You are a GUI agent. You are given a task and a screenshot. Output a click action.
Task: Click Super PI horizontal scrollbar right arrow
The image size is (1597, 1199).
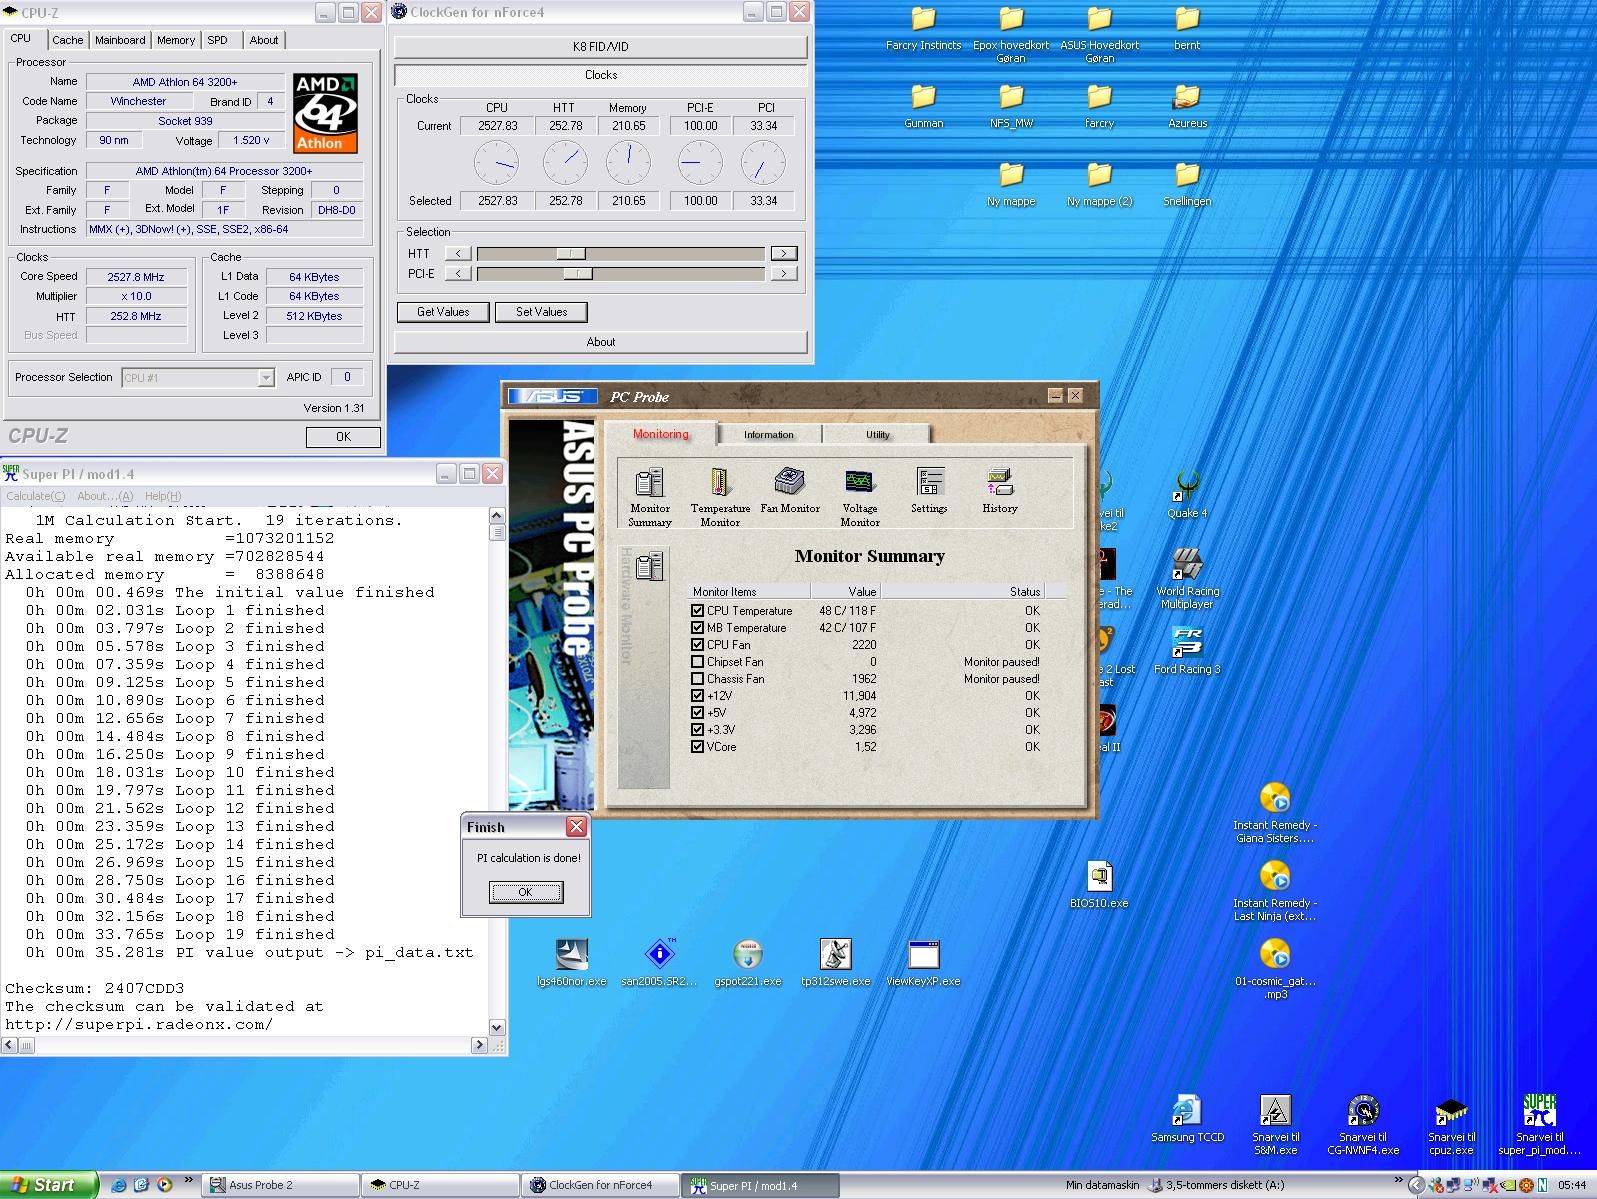[479, 1045]
